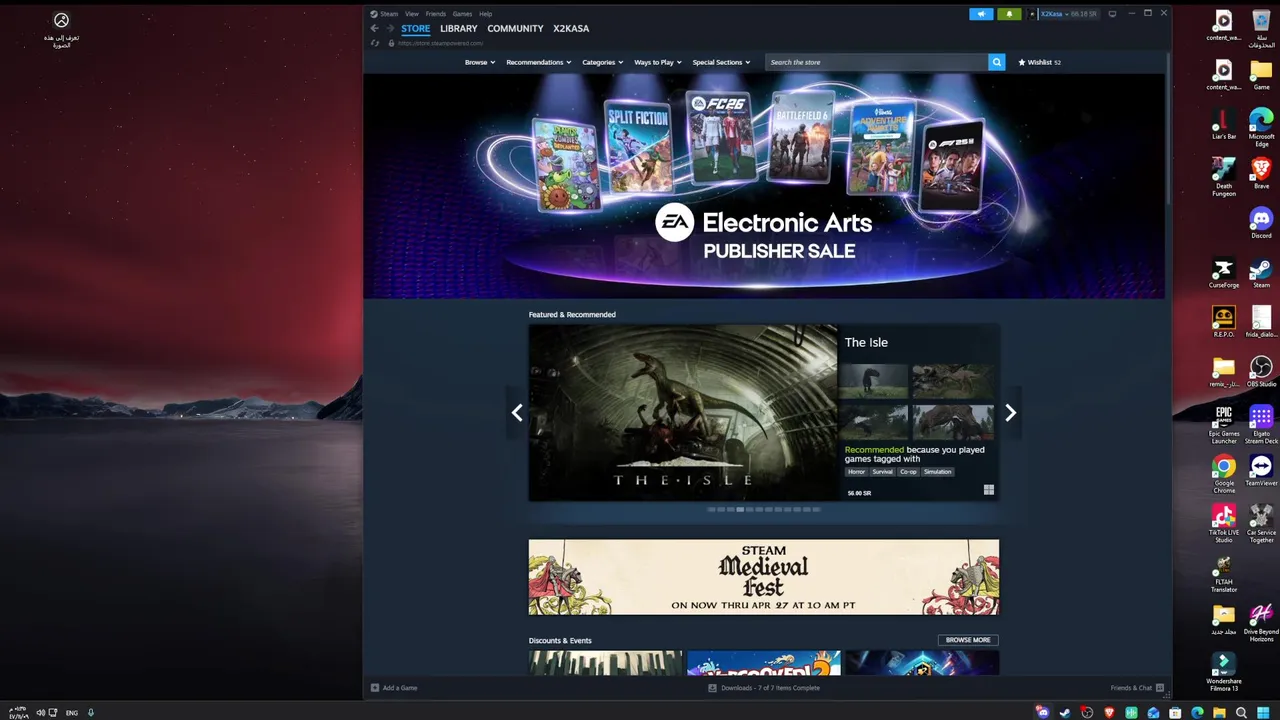1280x720 pixels.
Task: Click the store search magnifier button
Action: tap(997, 62)
